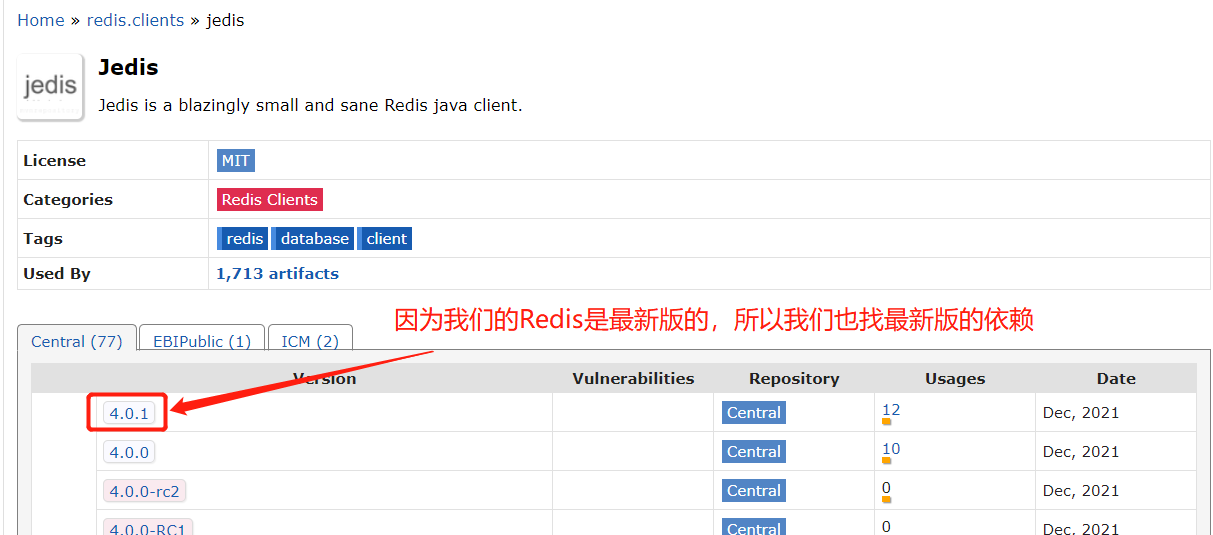Image resolution: width=1213 pixels, height=535 pixels.
Task: Click the License row label
Action: click(x=54, y=160)
